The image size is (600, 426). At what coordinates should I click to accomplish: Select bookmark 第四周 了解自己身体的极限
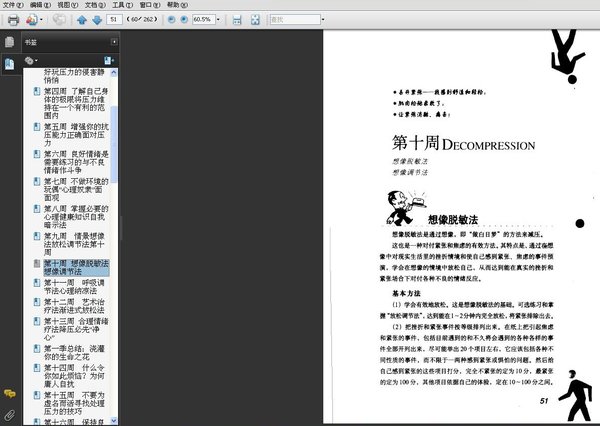click(x=76, y=103)
